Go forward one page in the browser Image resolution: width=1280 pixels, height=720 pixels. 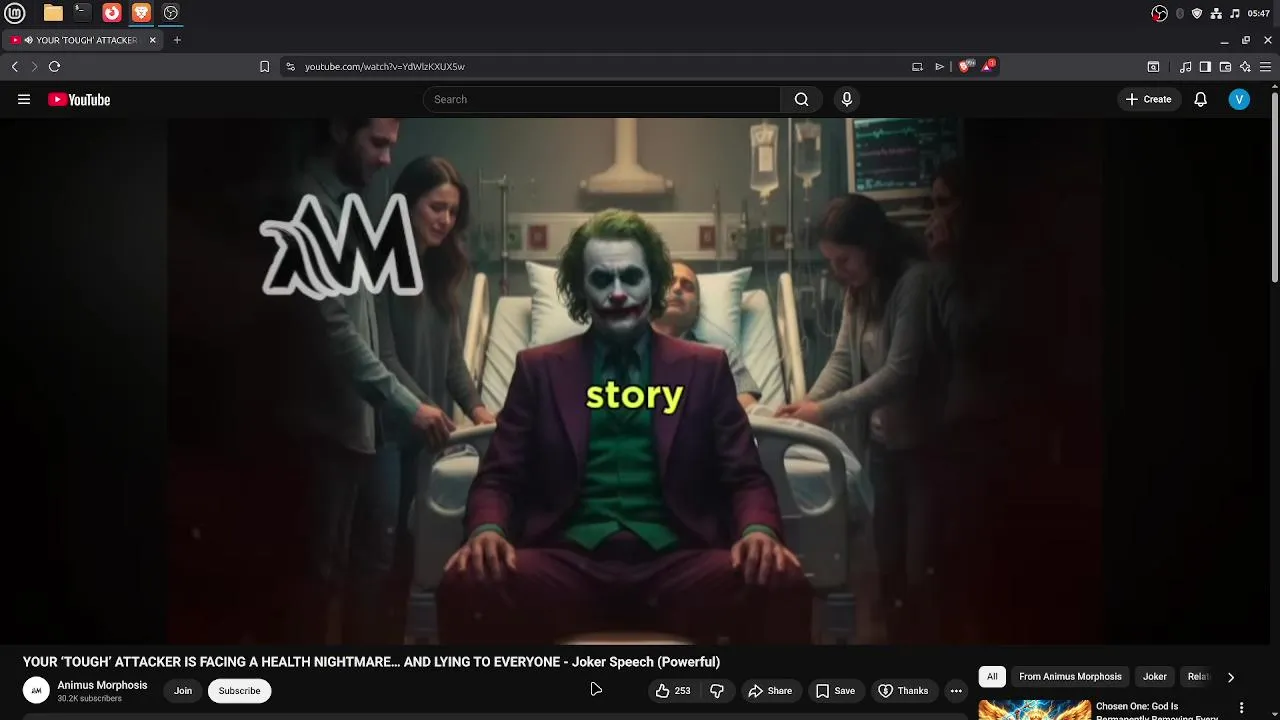(x=34, y=66)
